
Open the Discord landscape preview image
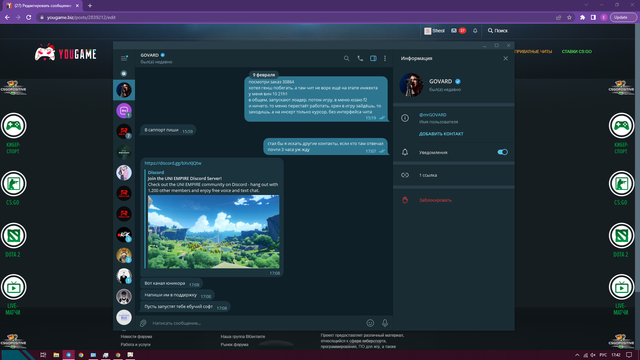(x=213, y=231)
